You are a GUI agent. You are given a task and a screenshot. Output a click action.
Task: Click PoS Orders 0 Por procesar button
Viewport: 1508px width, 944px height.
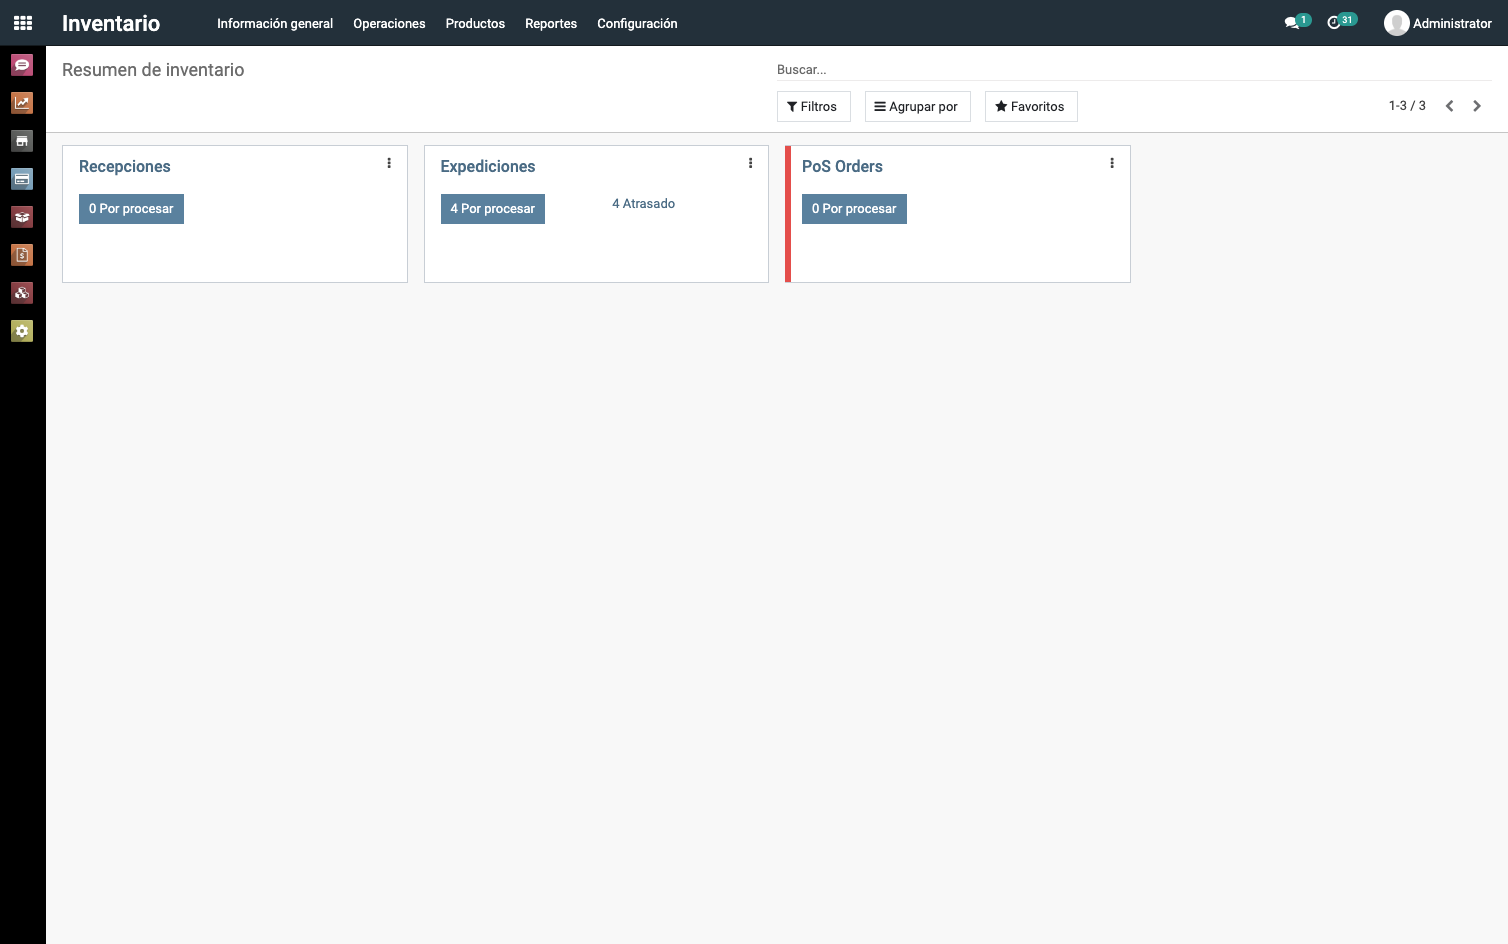(x=854, y=209)
